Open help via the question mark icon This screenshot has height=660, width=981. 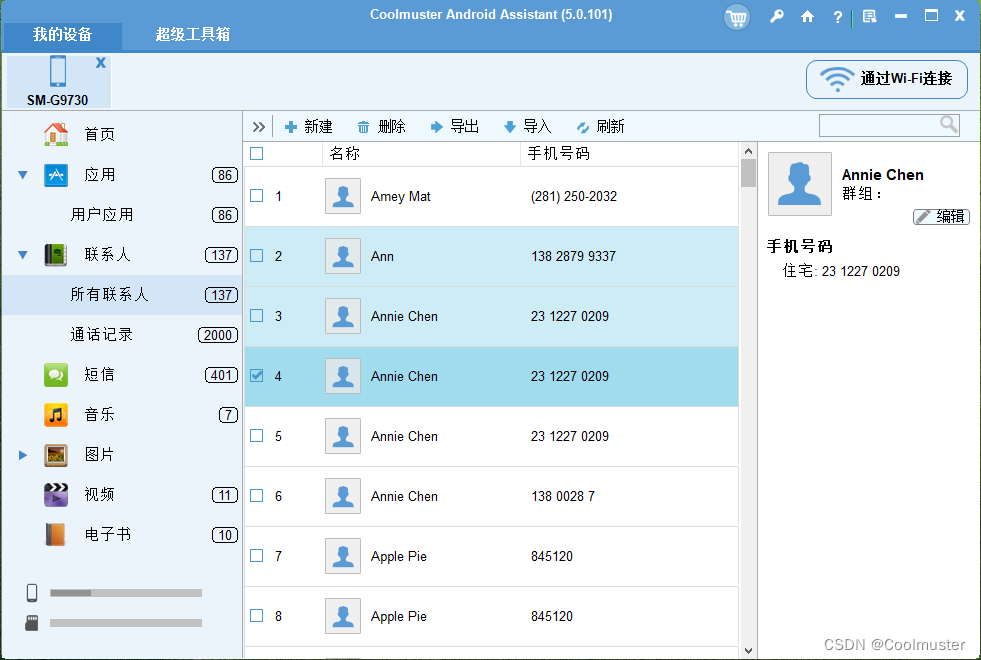click(x=838, y=17)
